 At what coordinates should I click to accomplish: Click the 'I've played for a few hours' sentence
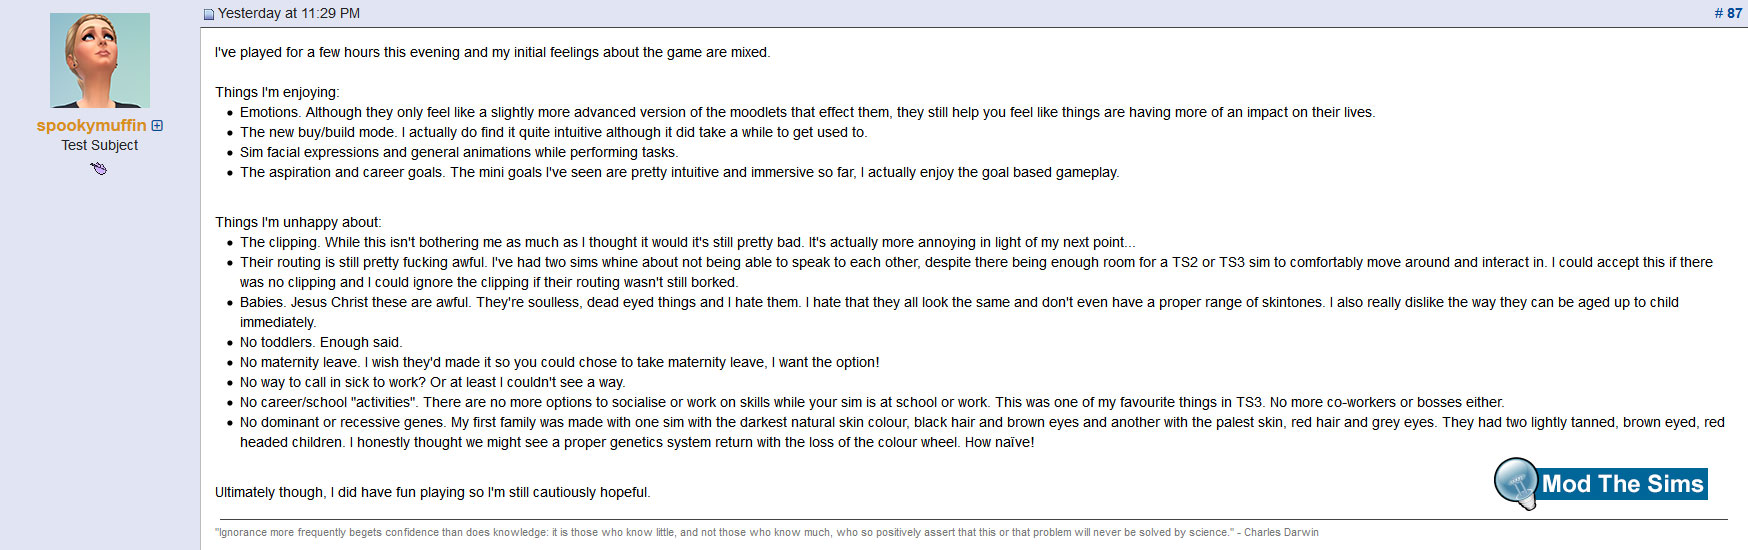pos(492,52)
